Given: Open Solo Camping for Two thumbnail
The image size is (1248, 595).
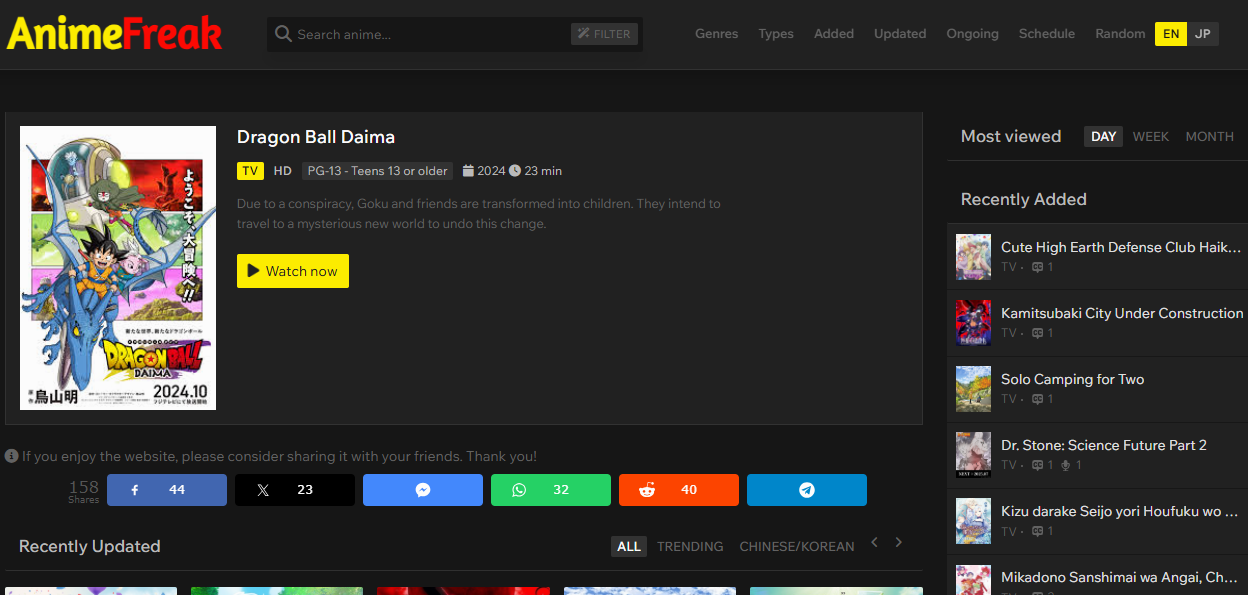Looking at the screenshot, I should click(973, 388).
